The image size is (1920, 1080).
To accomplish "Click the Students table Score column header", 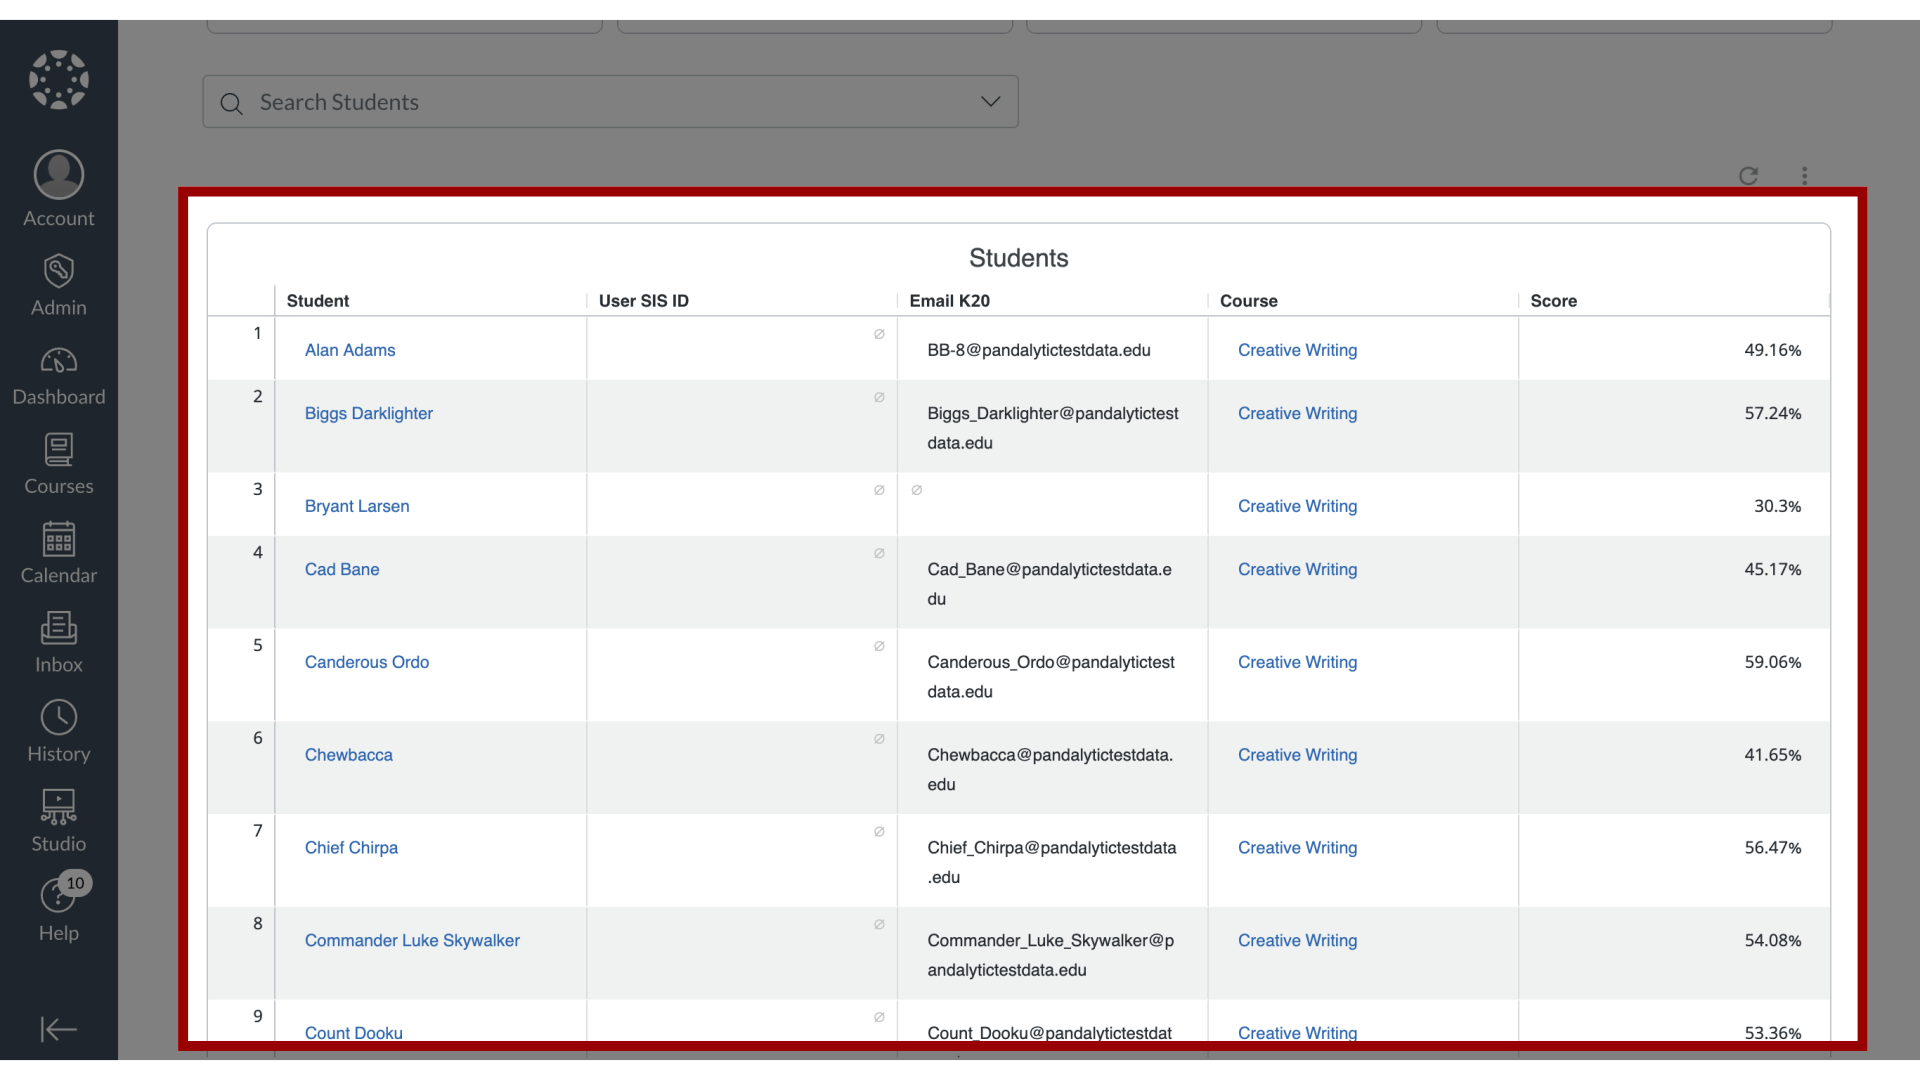I will point(1553,301).
